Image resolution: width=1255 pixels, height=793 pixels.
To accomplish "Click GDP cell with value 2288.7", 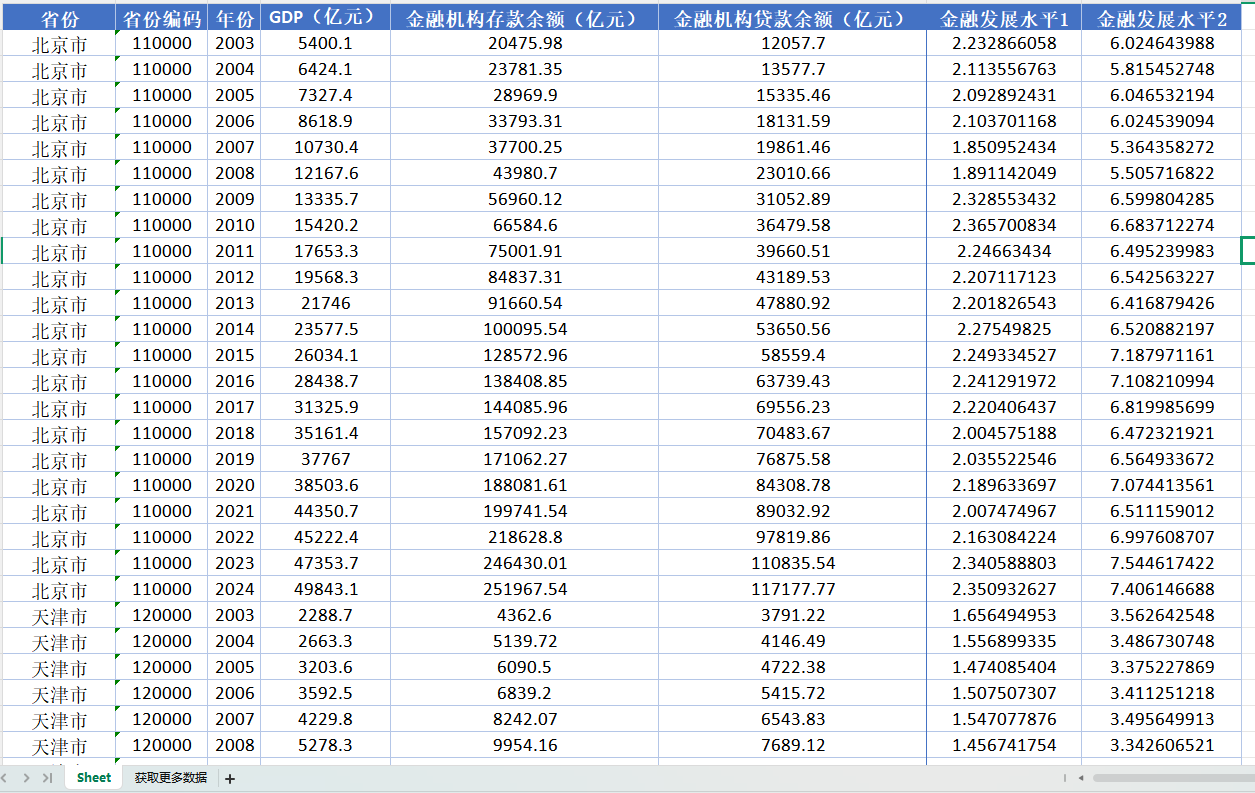I will (x=325, y=616).
